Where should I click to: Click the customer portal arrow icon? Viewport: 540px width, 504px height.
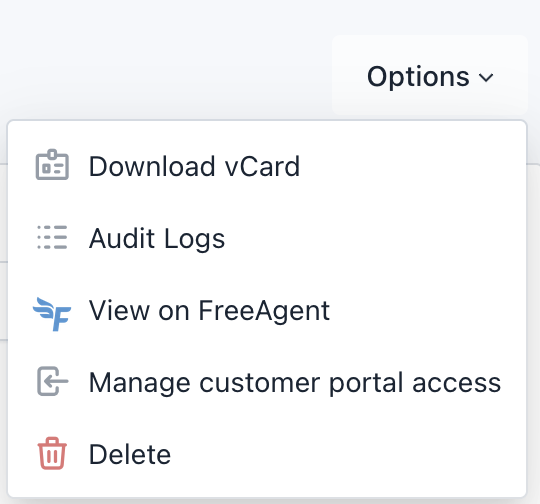click(52, 381)
